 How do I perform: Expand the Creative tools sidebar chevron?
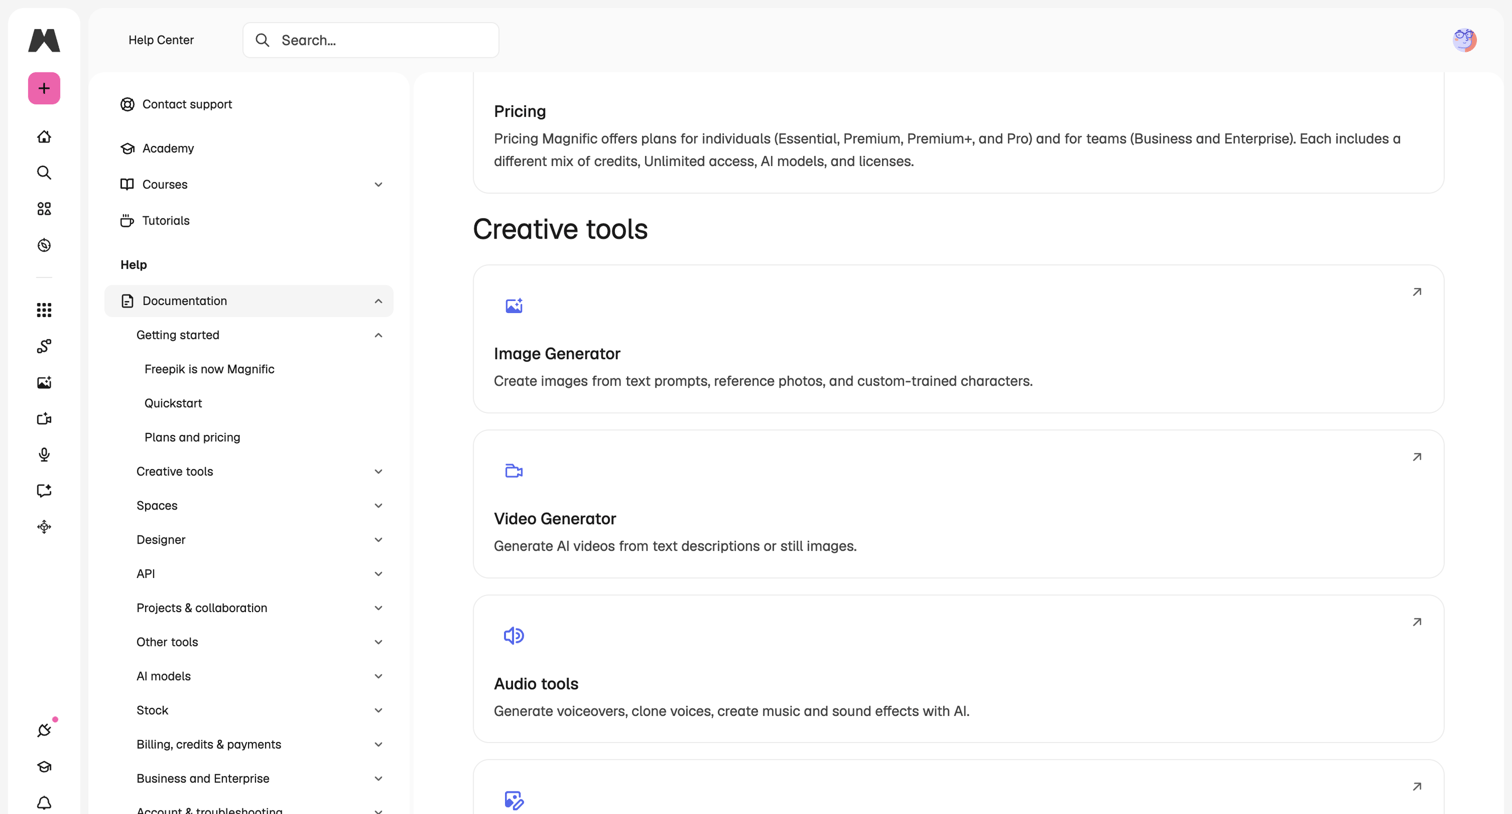(378, 472)
